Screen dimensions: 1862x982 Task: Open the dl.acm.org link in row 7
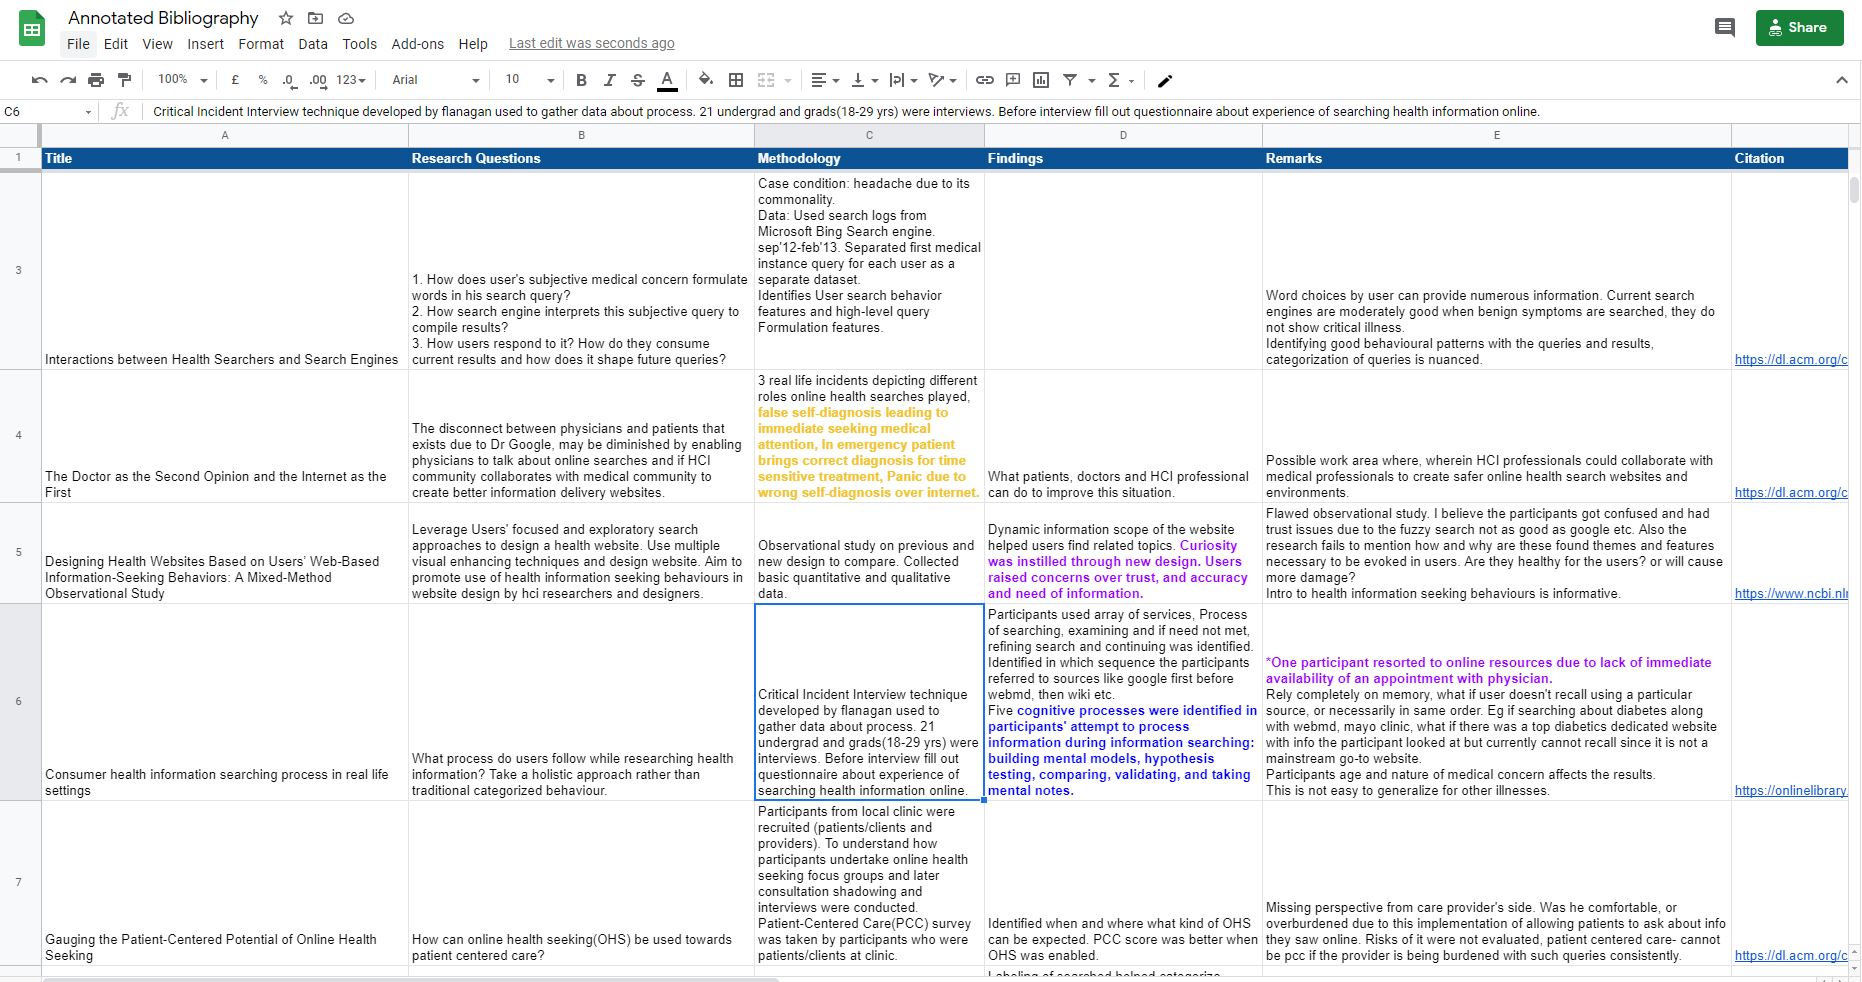coord(1790,955)
